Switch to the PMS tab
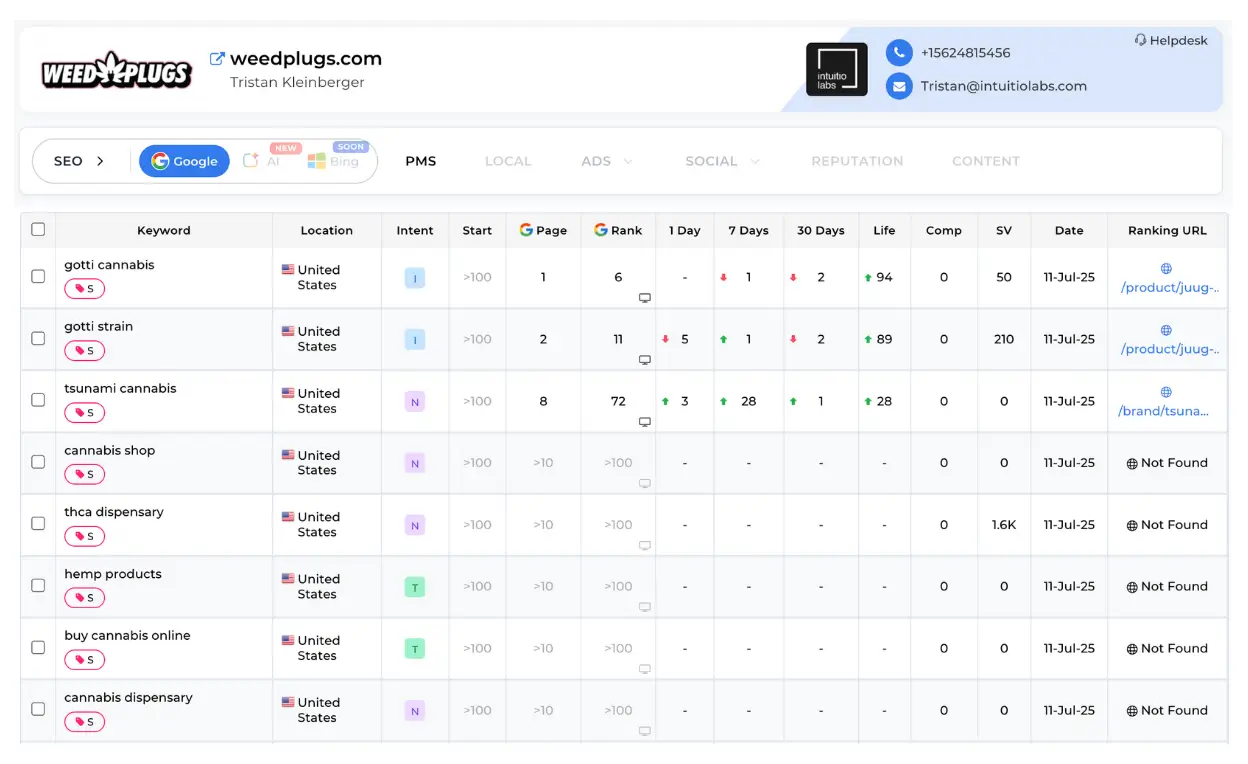The image size is (1248, 764). [x=420, y=160]
